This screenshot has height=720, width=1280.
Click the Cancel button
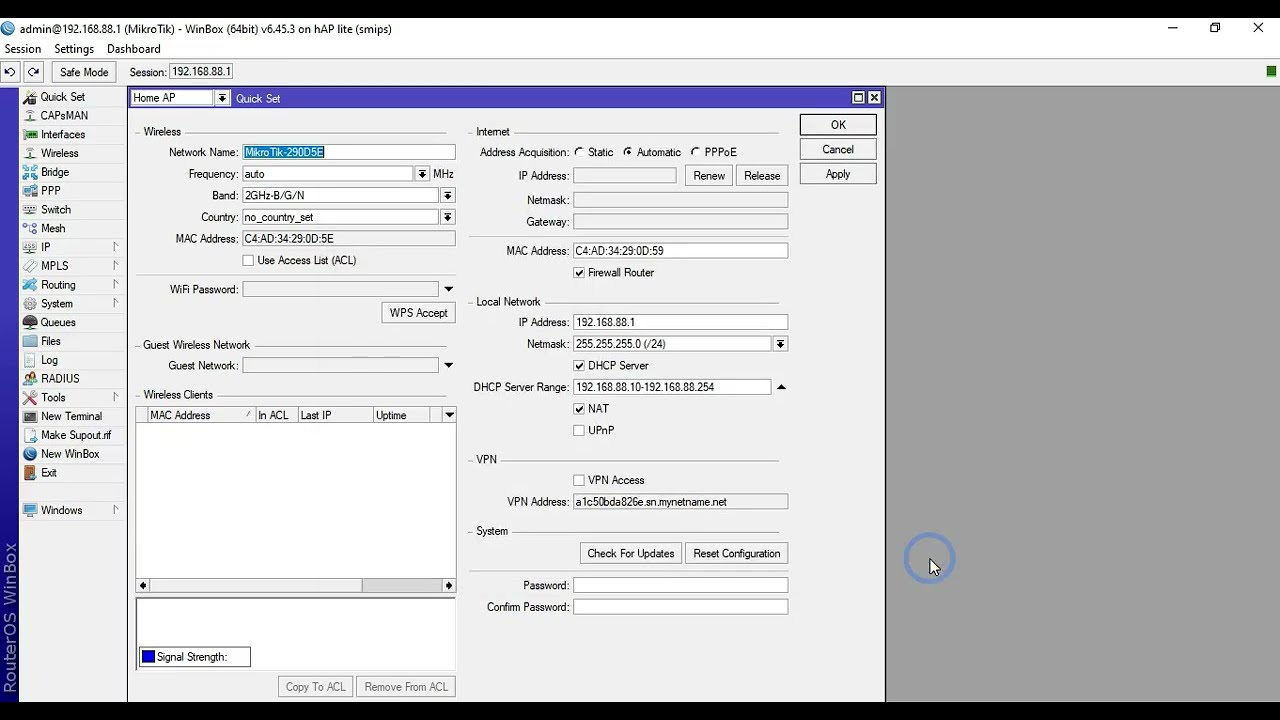838,150
